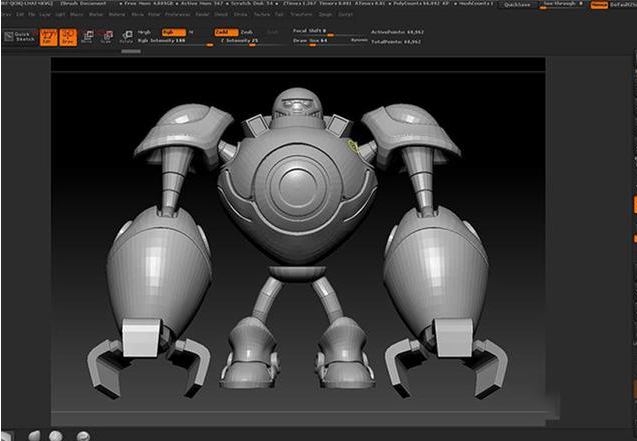
Task: Select the Rotate transform icon
Action: click(x=126, y=37)
